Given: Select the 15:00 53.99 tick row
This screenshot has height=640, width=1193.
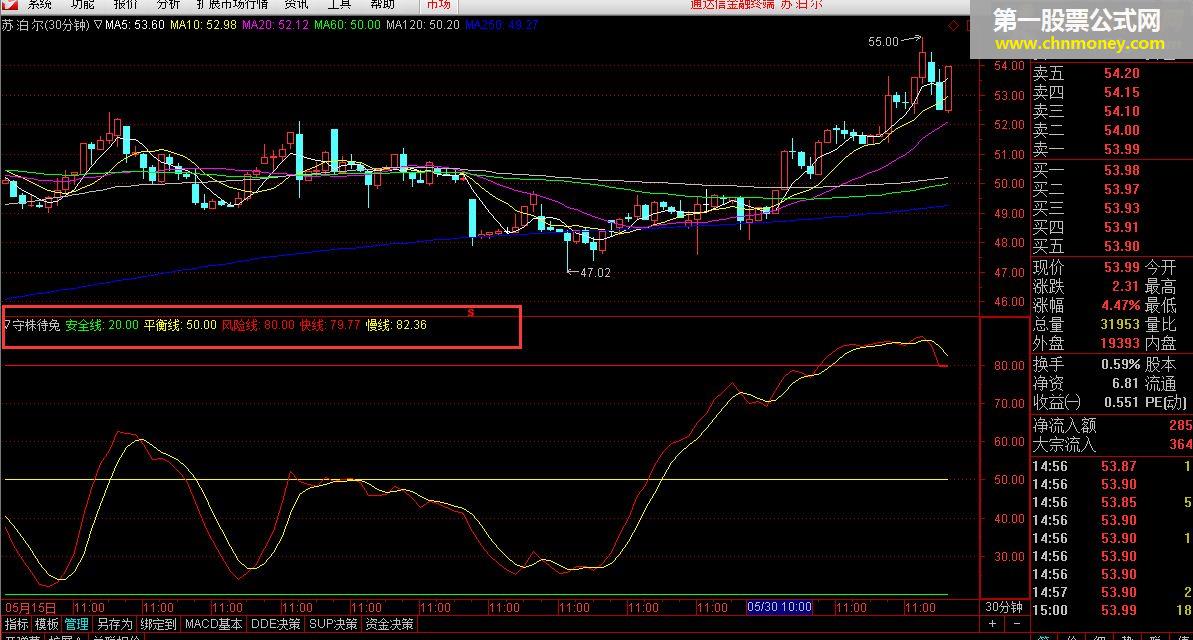Looking at the screenshot, I should (x=1112, y=610).
